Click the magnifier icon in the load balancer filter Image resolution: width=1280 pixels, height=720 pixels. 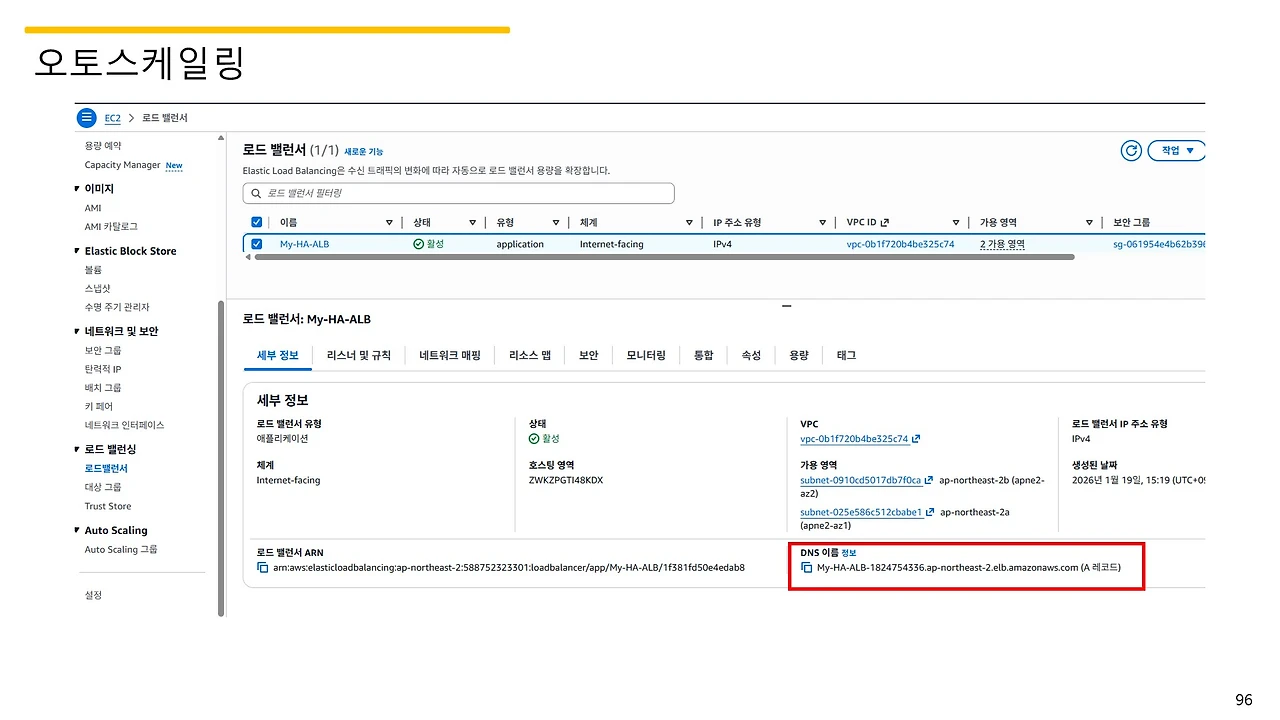click(x=257, y=193)
